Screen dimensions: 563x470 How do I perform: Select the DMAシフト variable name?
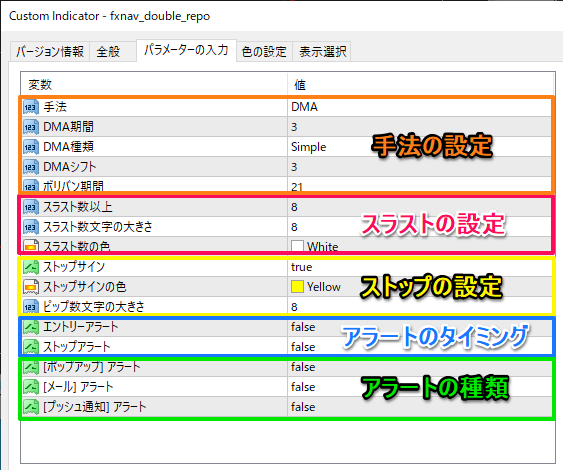(x=70, y=167)
